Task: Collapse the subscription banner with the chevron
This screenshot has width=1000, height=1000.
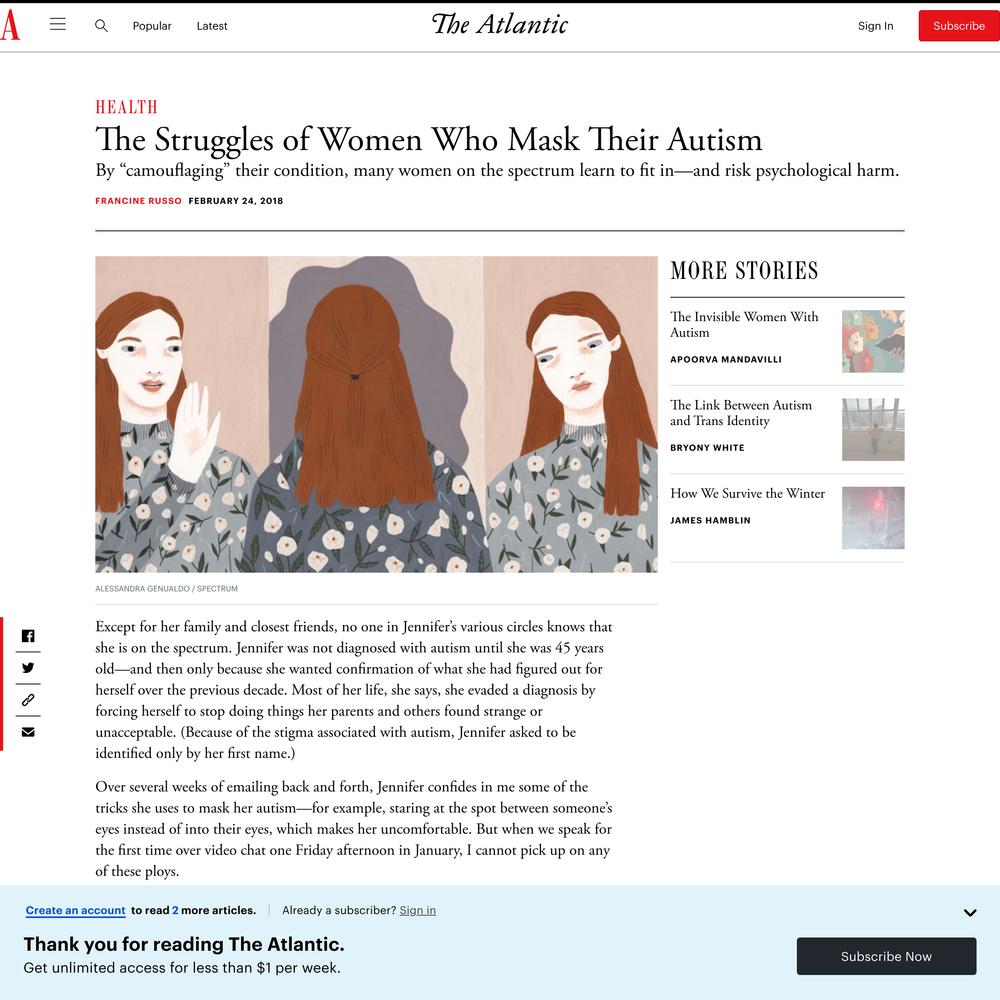Action: point(970,913)
